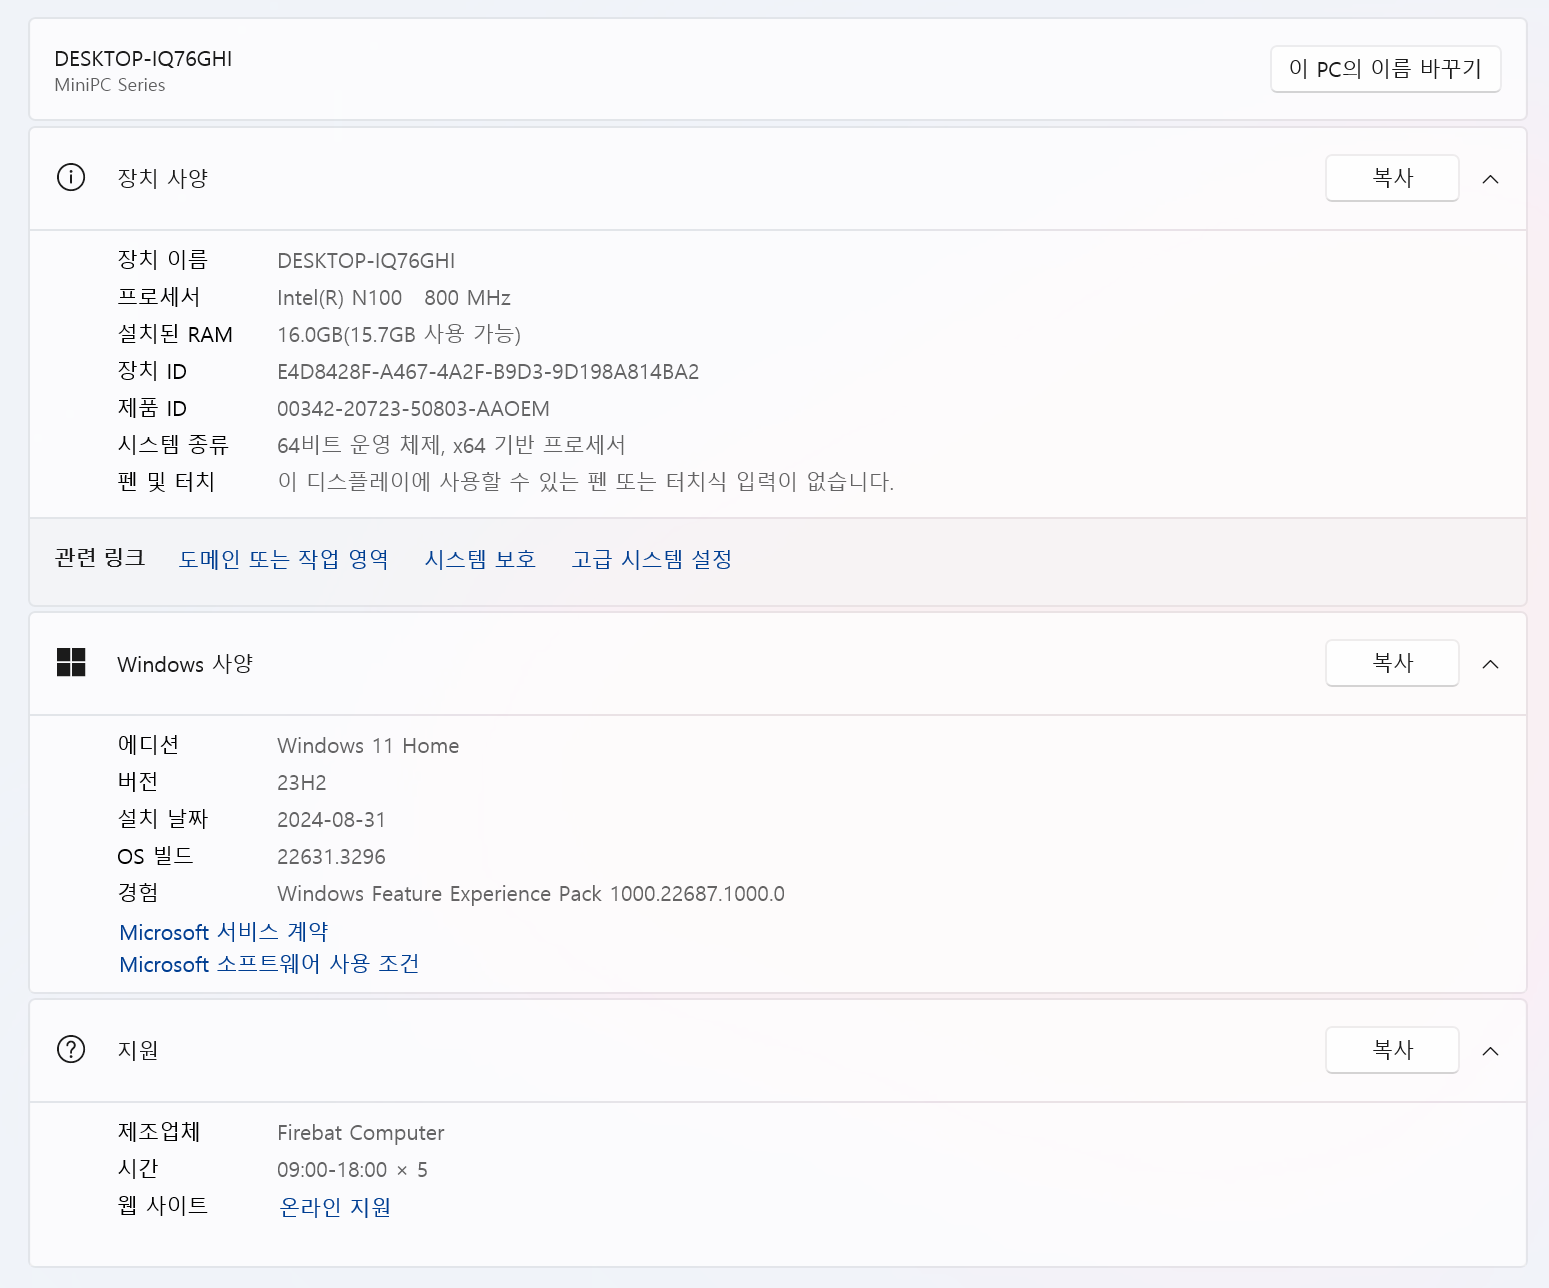Click the 설치 날짜 label
Screen dimensions: 1549x1288
(x=162, y=819)
